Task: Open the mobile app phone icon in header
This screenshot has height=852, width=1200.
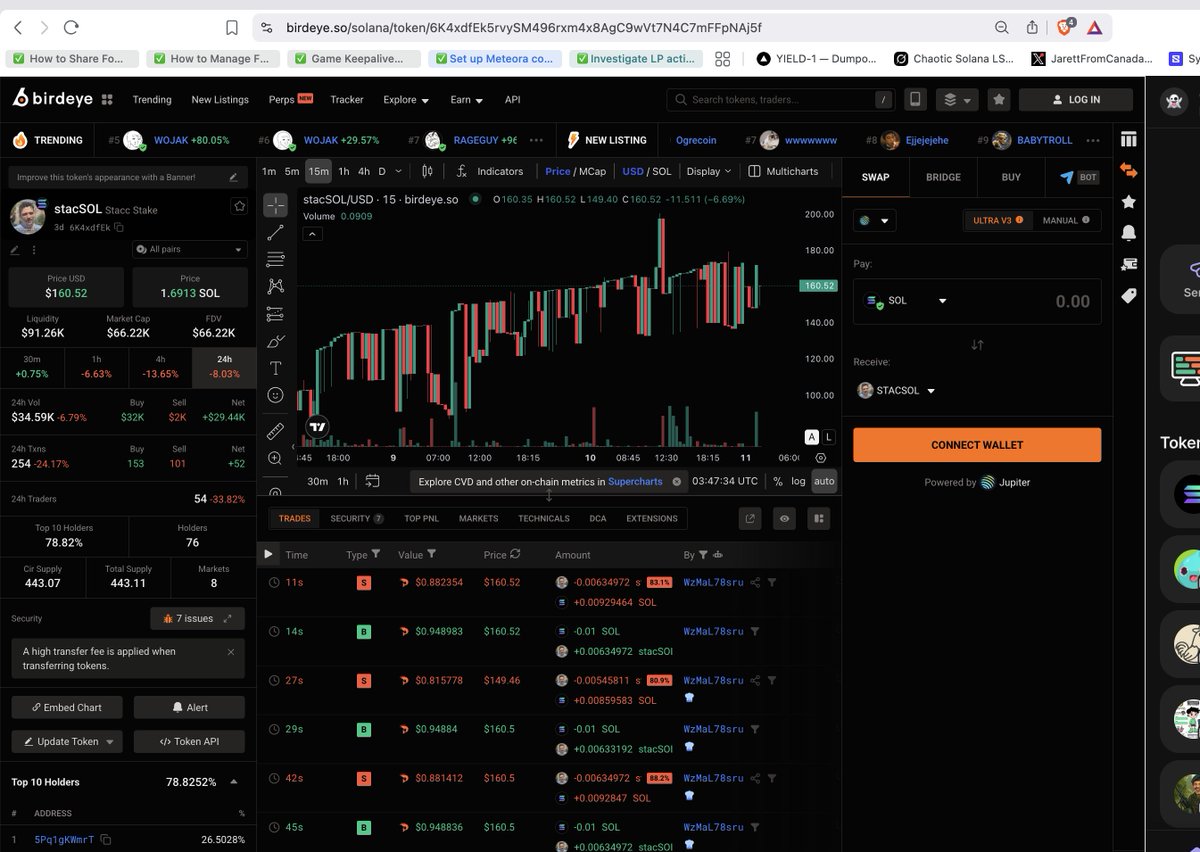Action: point(914,99)
